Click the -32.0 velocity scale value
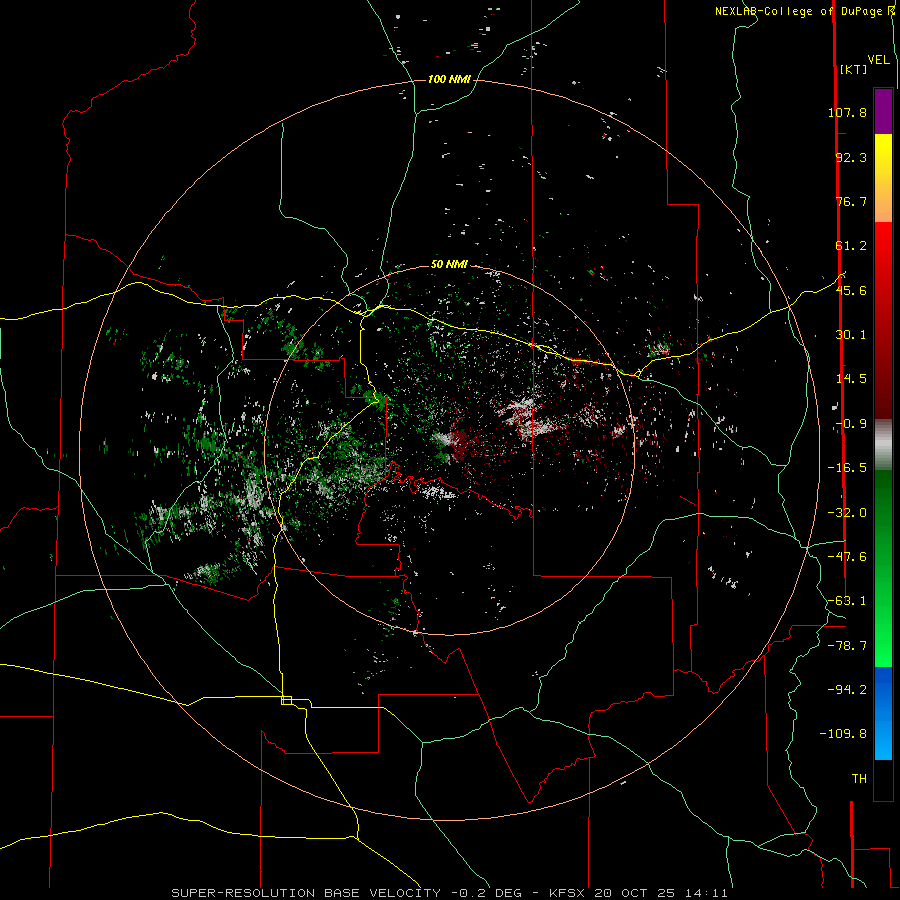This screenshot has width=900, height=900. [847, 513]
